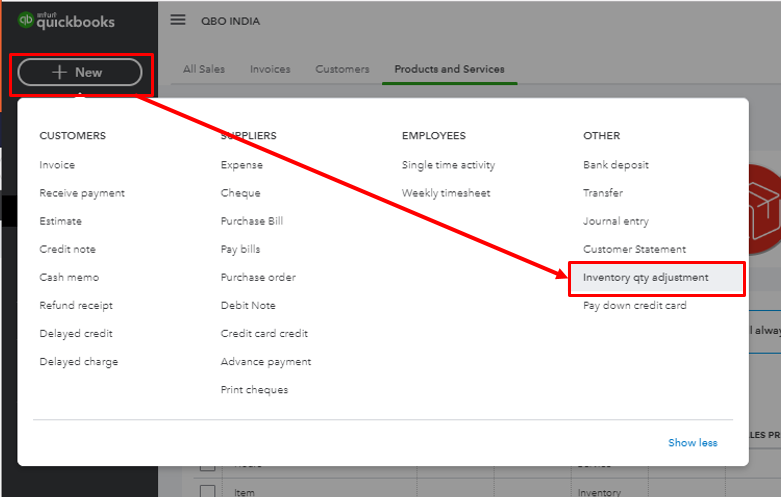Click the CUSTOMERS column heading
The width and height of the screenshot is (781, 497).
pyautogui.click(x=73, y=136)
